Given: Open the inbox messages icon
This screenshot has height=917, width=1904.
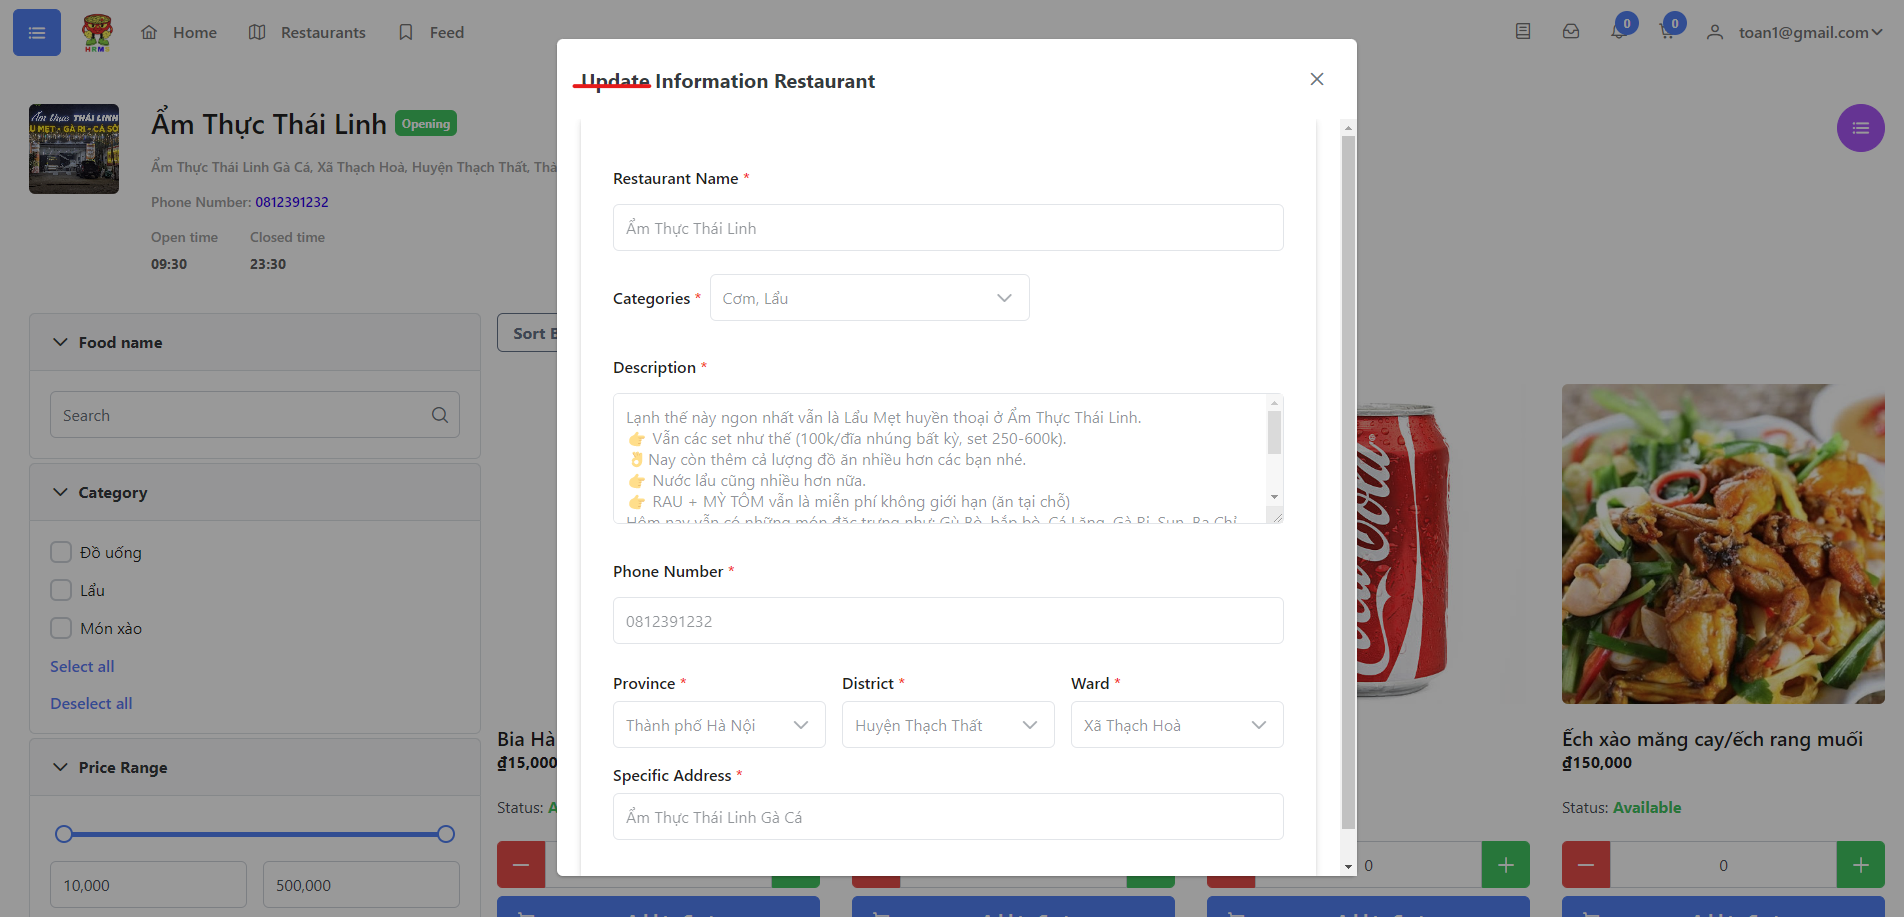Looking at the screenshot, I should [1571, 31].
